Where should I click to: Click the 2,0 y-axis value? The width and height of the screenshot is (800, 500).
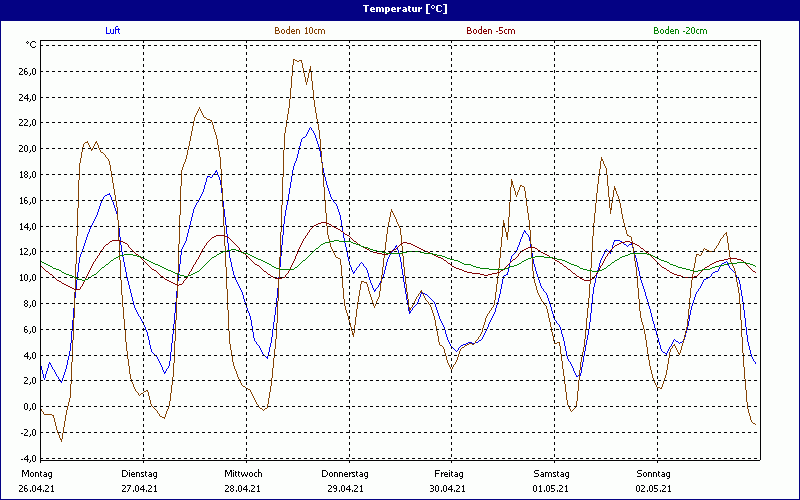pyautogui.click(x=29, y=381)
